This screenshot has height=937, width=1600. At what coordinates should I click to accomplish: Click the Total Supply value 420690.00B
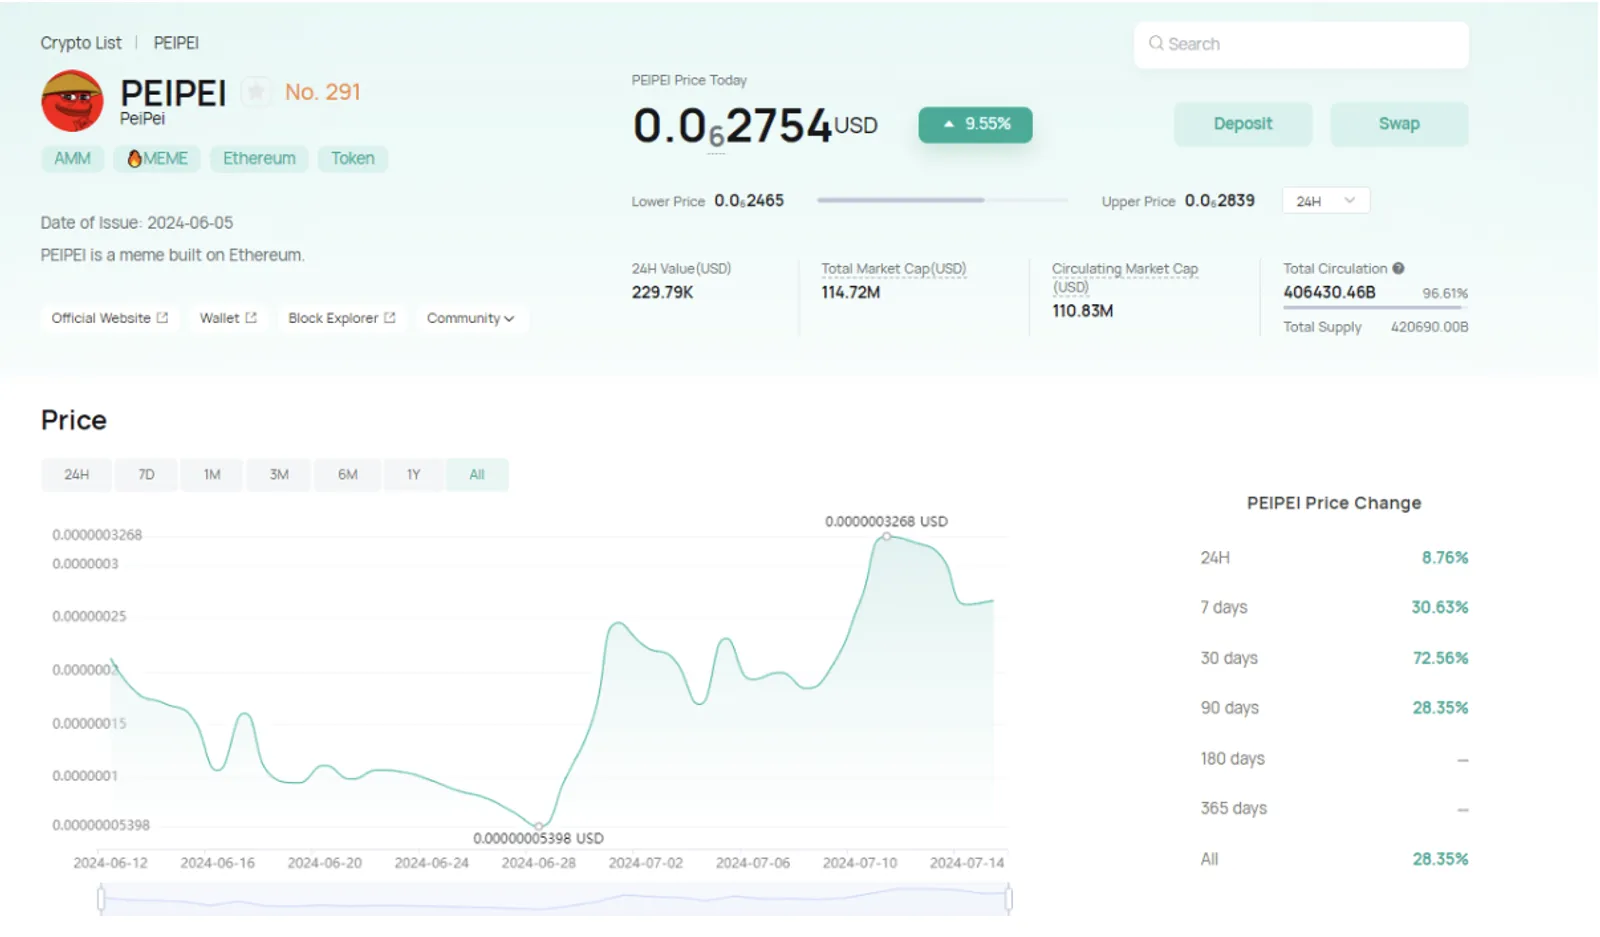coord(1429,327)
